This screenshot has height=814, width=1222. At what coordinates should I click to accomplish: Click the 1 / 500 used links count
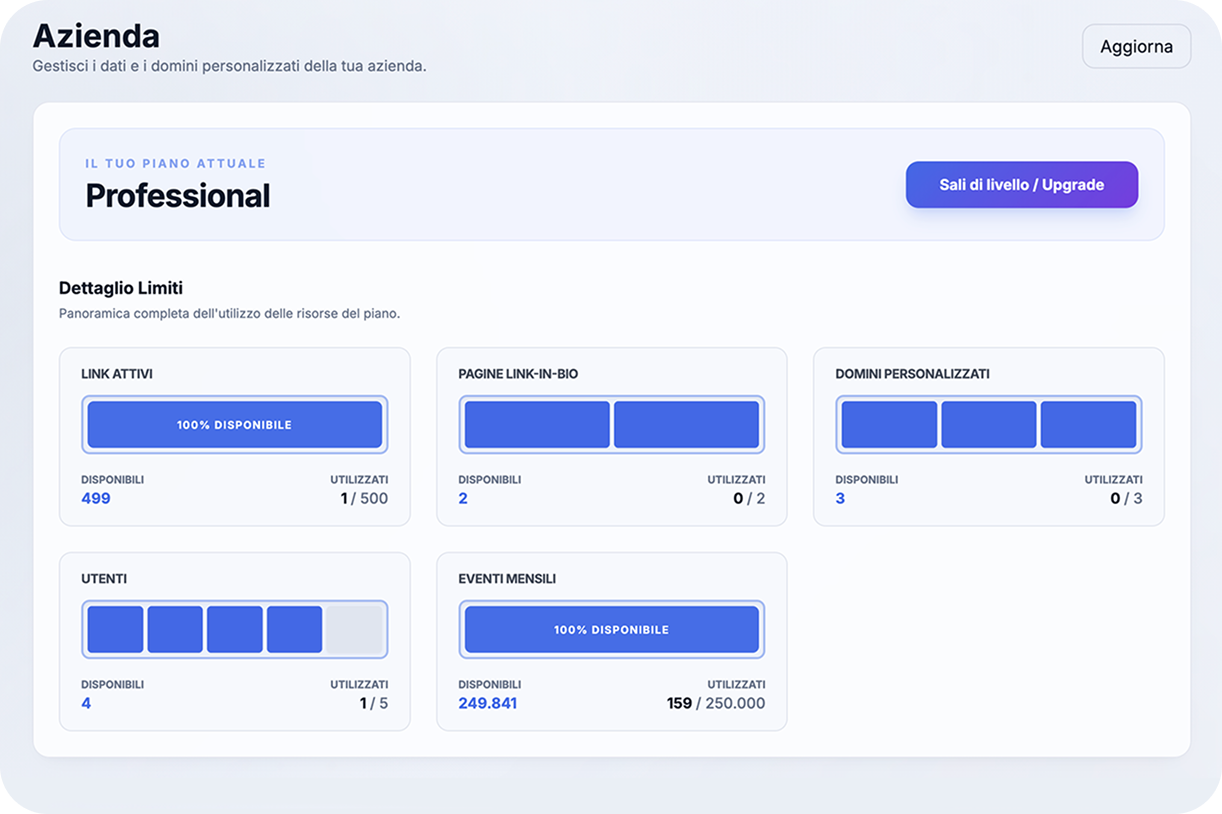[x=364, y=498]
